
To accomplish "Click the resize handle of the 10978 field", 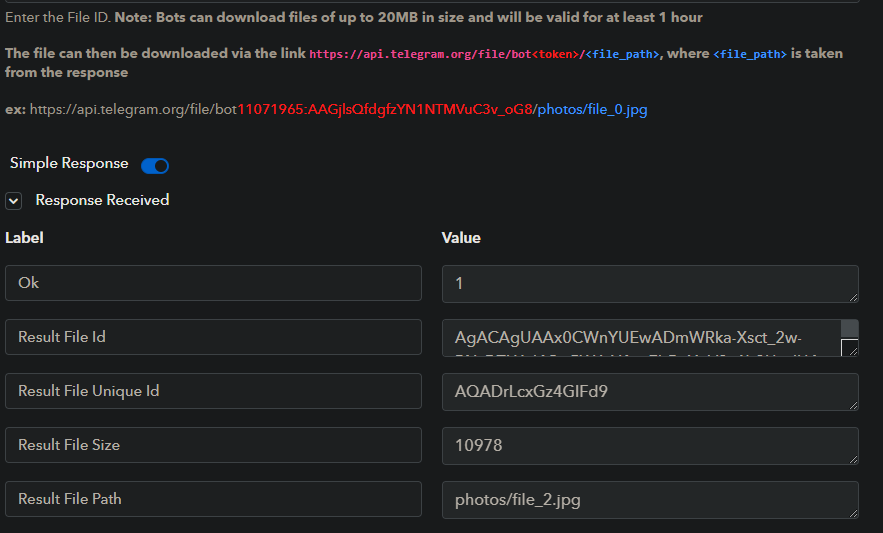I will [x=853, y=459].
